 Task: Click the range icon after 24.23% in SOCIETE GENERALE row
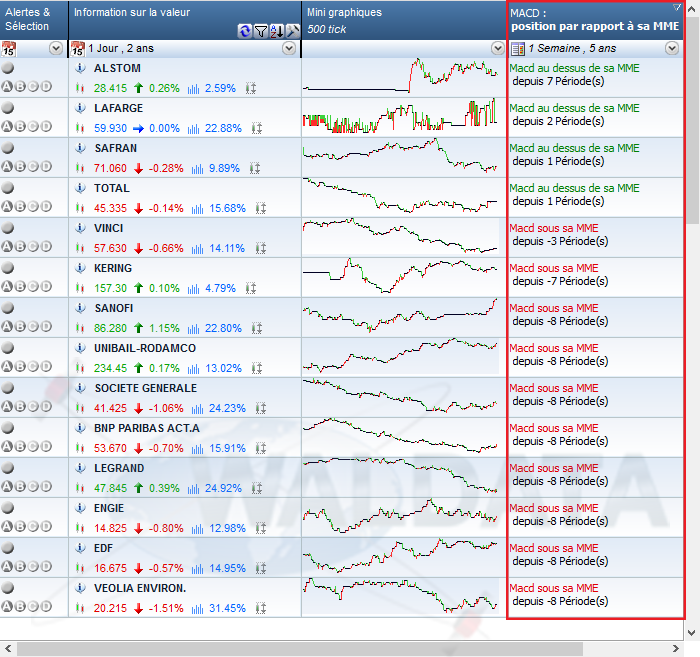(x=261, y=408)
